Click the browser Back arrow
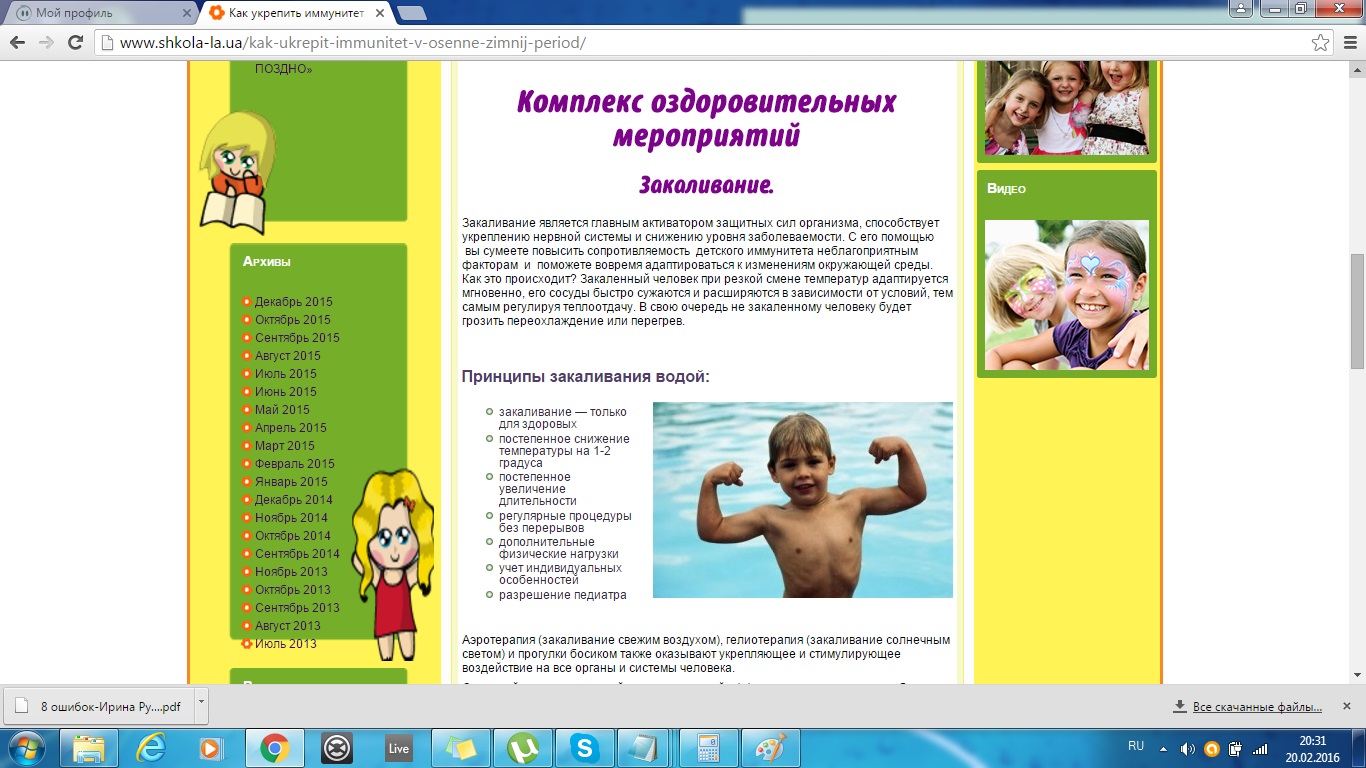The width and height of the screenshot is (1366, 768). click(17, 43)
